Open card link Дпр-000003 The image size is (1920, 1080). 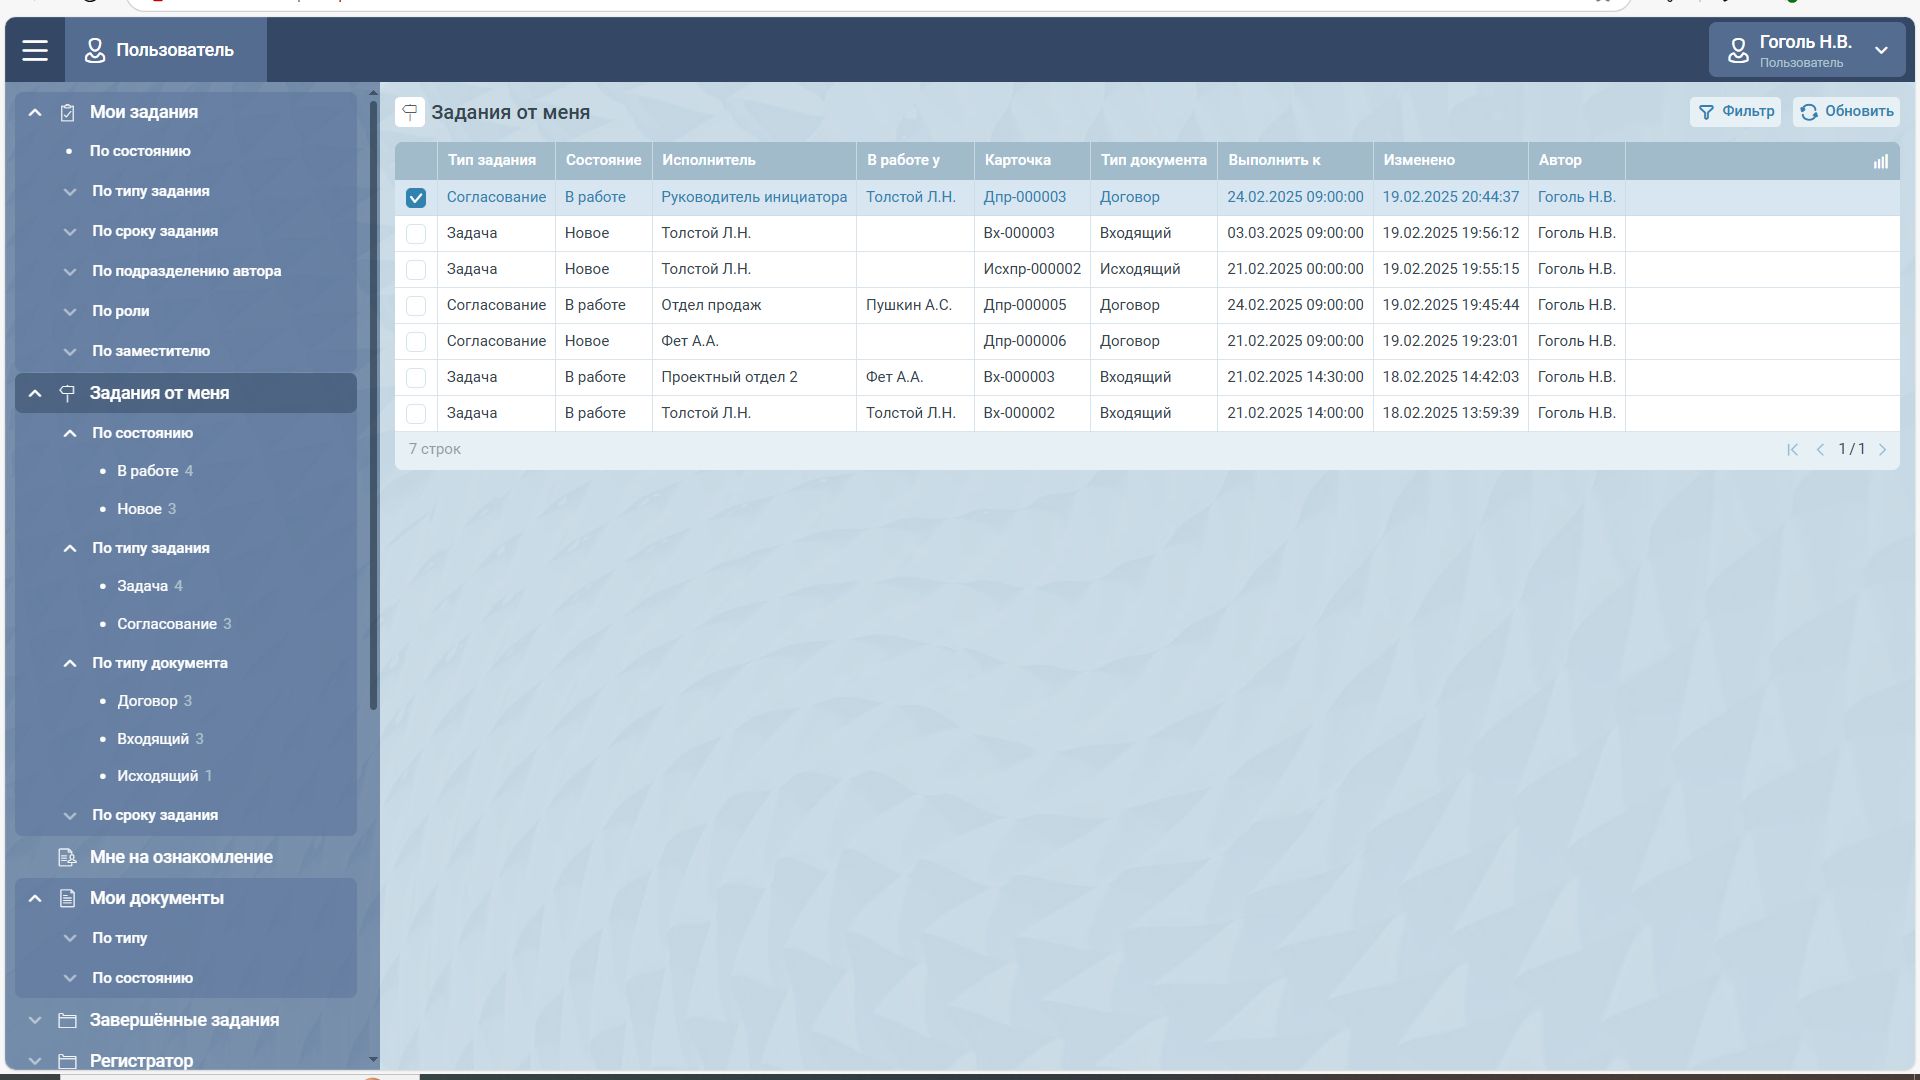[1024, 197]
